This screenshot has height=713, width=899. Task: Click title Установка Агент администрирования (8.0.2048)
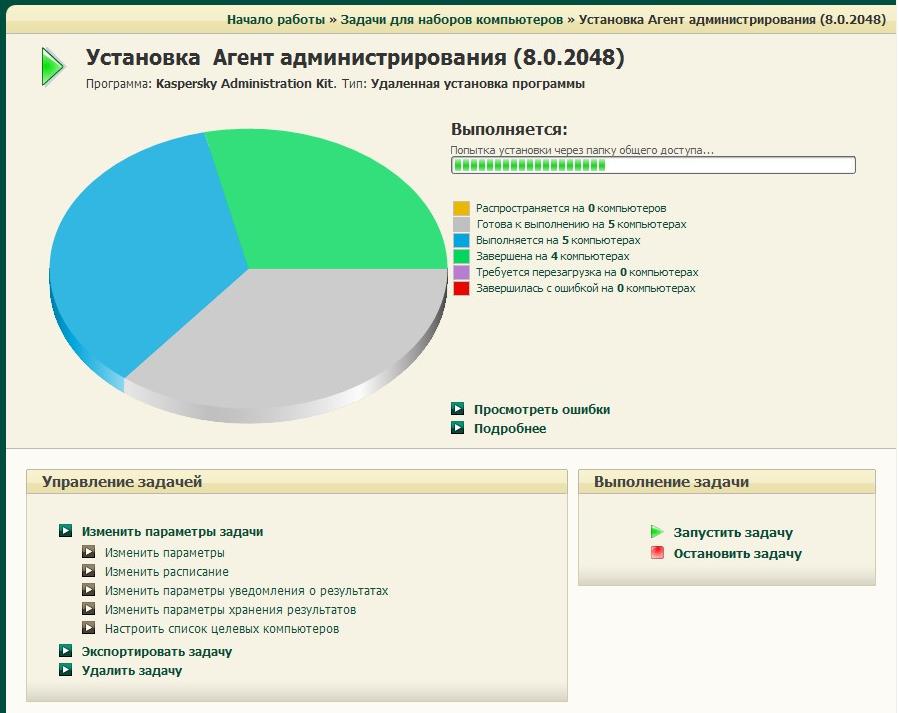[x=355, y=57]
